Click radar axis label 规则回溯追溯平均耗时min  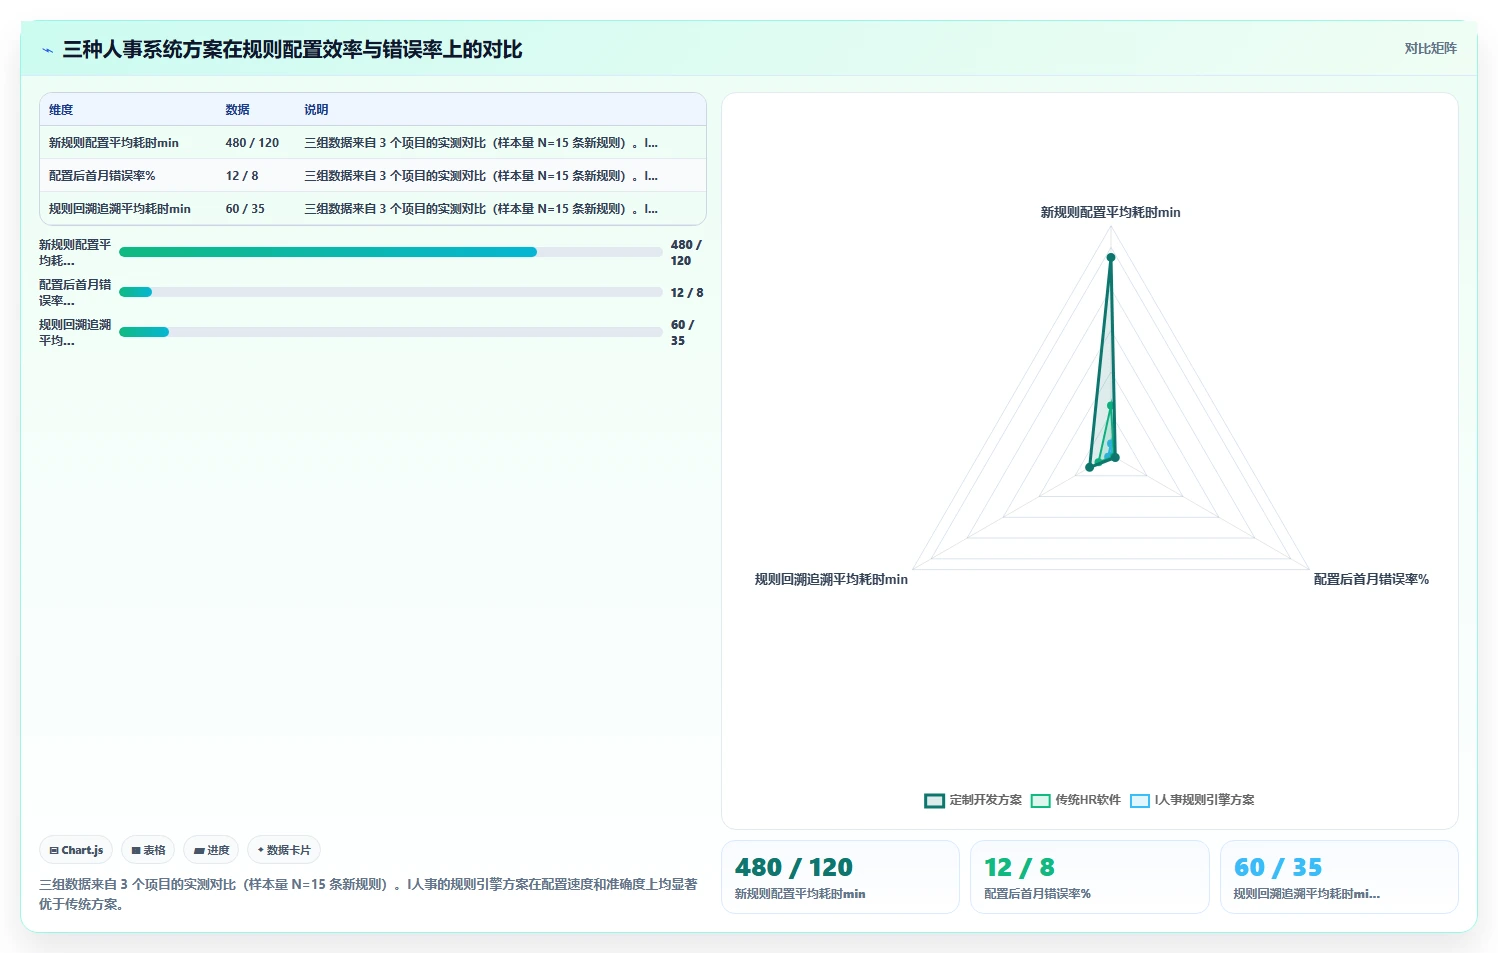tap(831, 579)
